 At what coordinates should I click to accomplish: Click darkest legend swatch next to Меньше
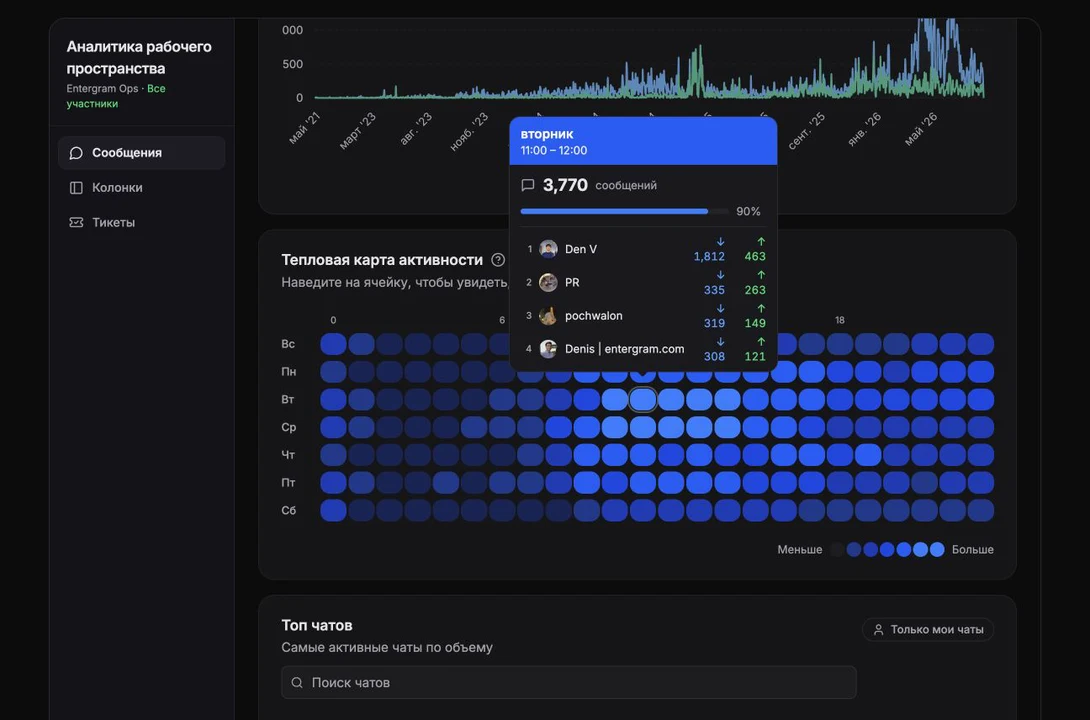point(838,550)
